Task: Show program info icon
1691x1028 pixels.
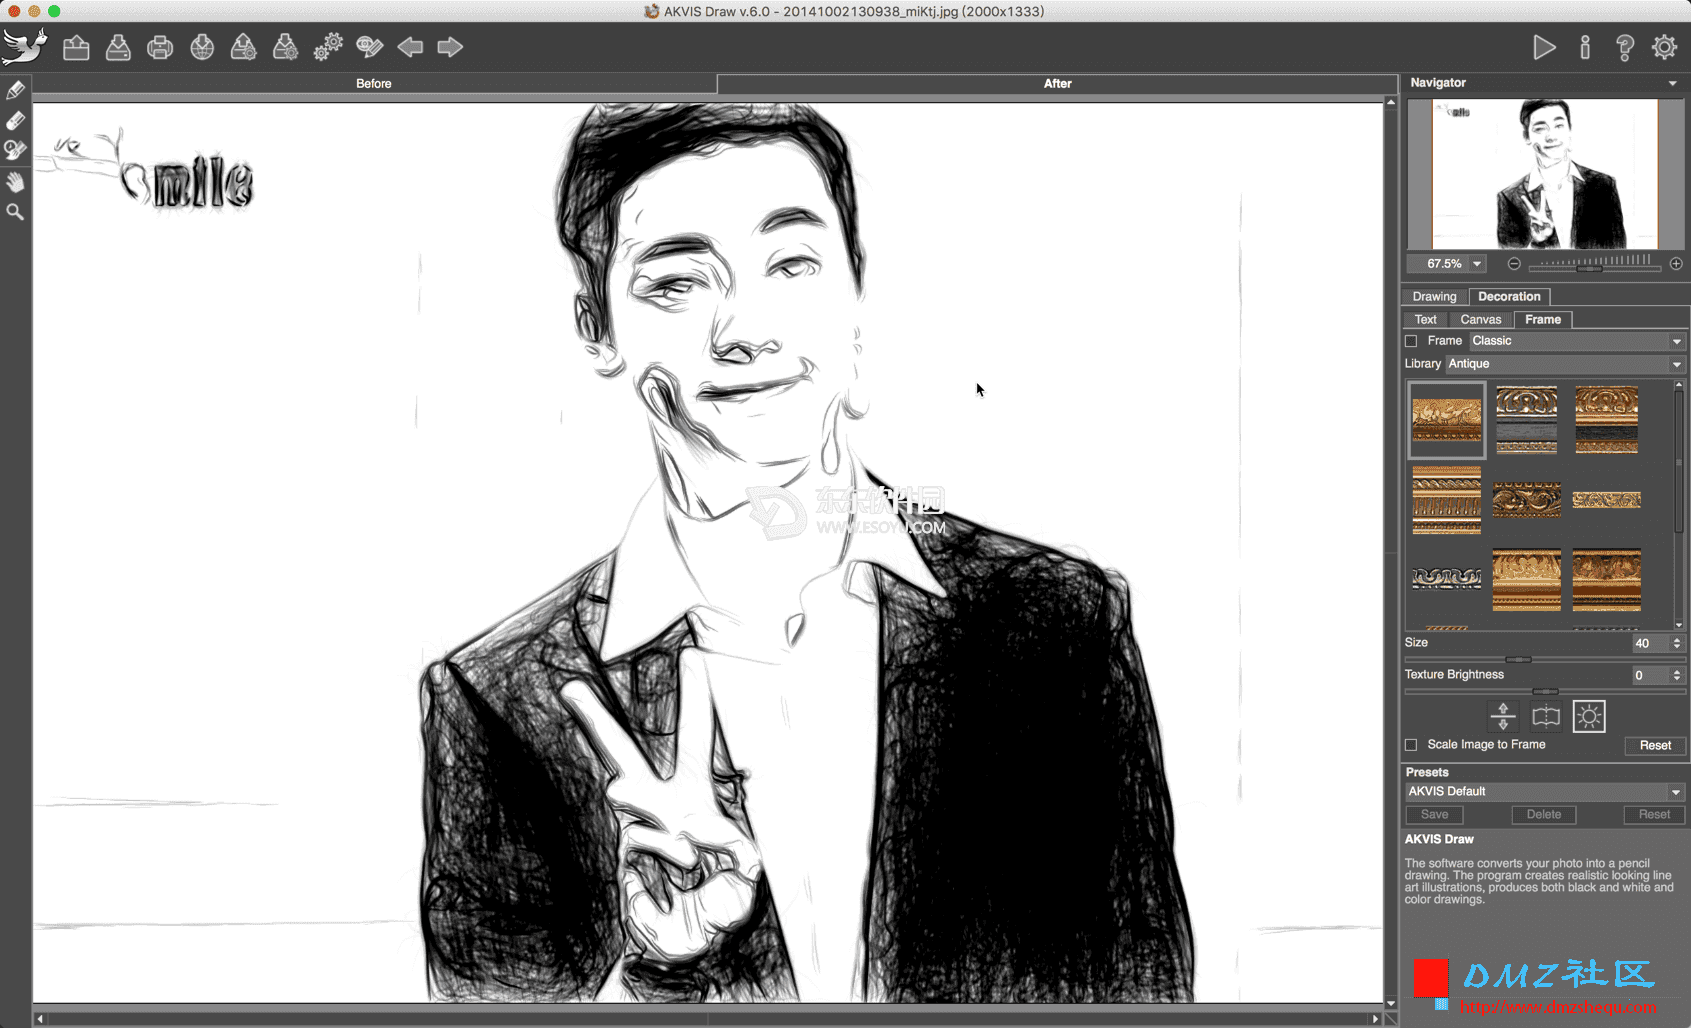Action: click(x=1585, y=47)
